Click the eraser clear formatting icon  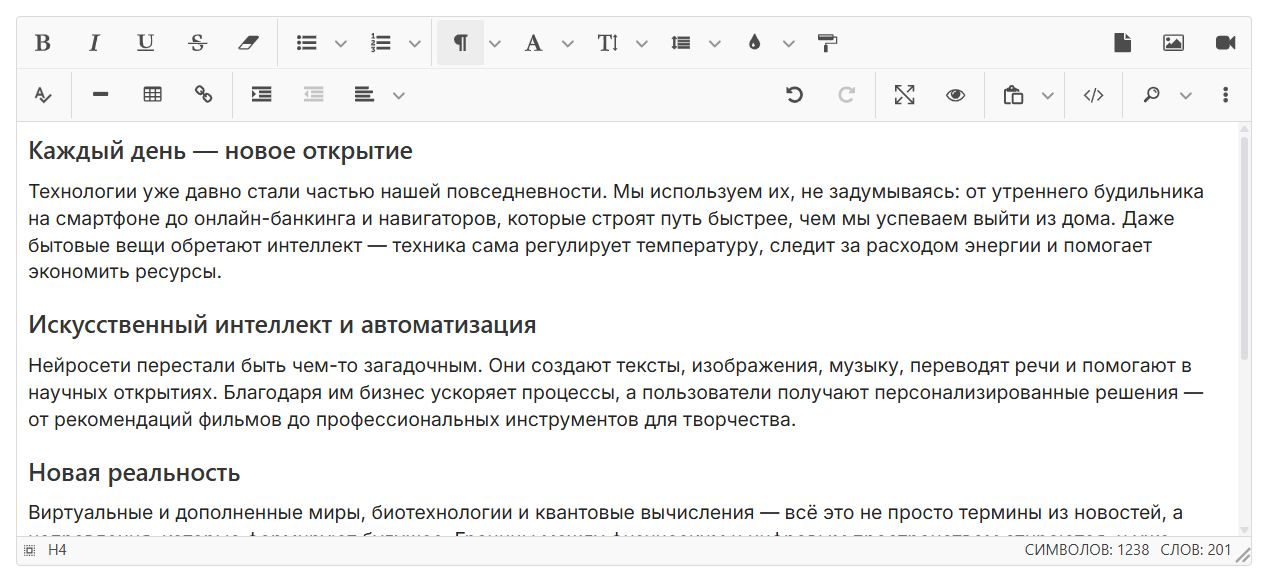coord(248,43)
